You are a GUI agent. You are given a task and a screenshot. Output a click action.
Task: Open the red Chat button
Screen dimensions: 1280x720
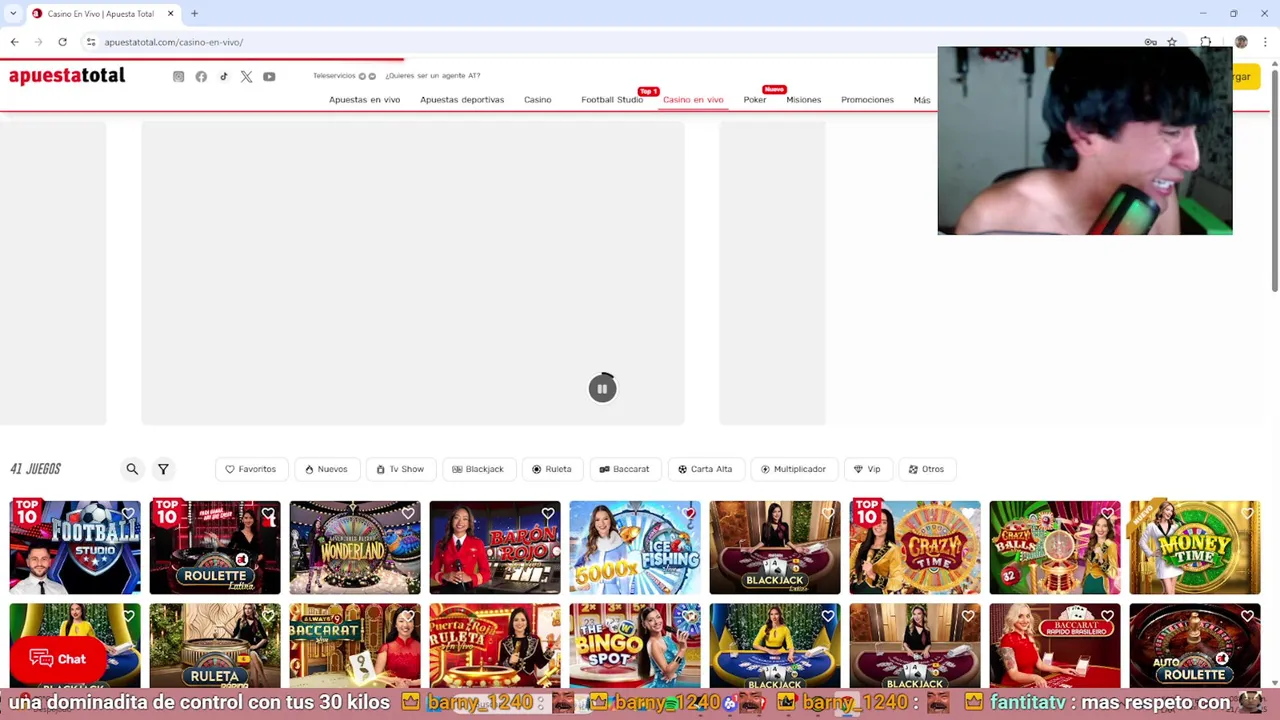58,659
